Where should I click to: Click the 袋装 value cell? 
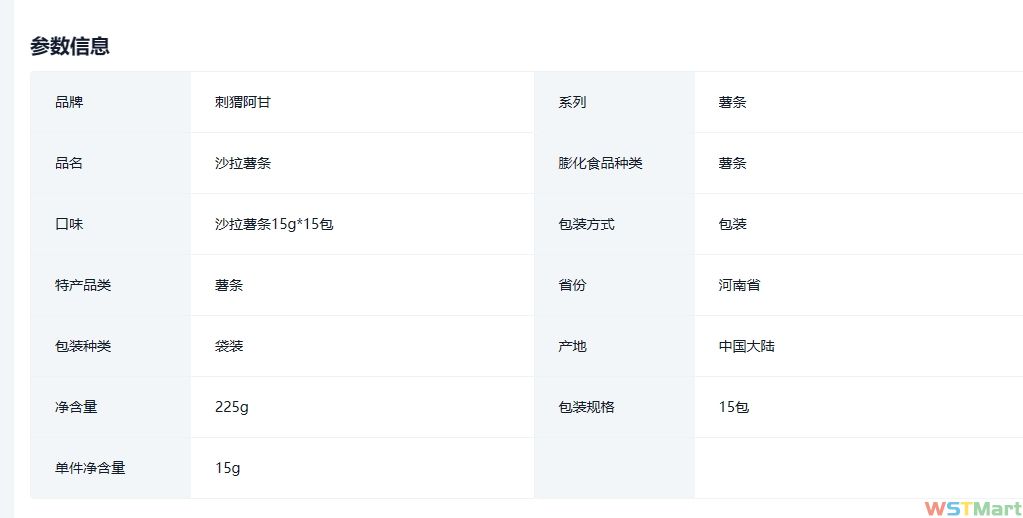[x=229, y=346]
